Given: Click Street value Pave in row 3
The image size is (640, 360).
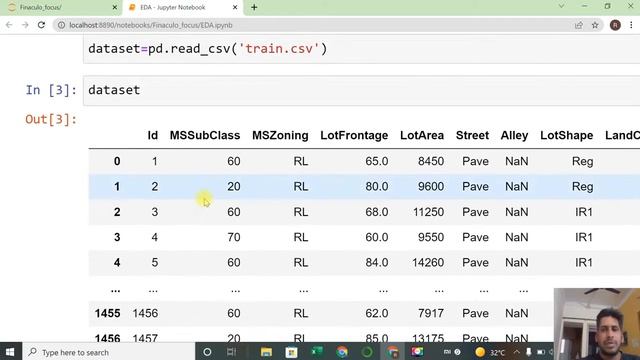Looking at the screenshot, I should coord(476,238).
